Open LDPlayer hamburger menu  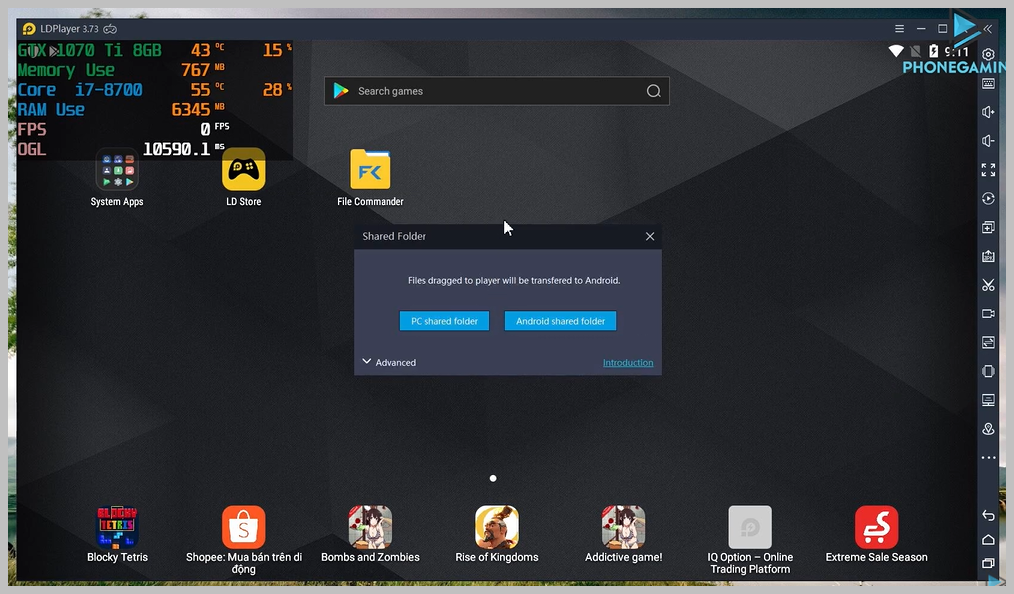pos(900,28)
